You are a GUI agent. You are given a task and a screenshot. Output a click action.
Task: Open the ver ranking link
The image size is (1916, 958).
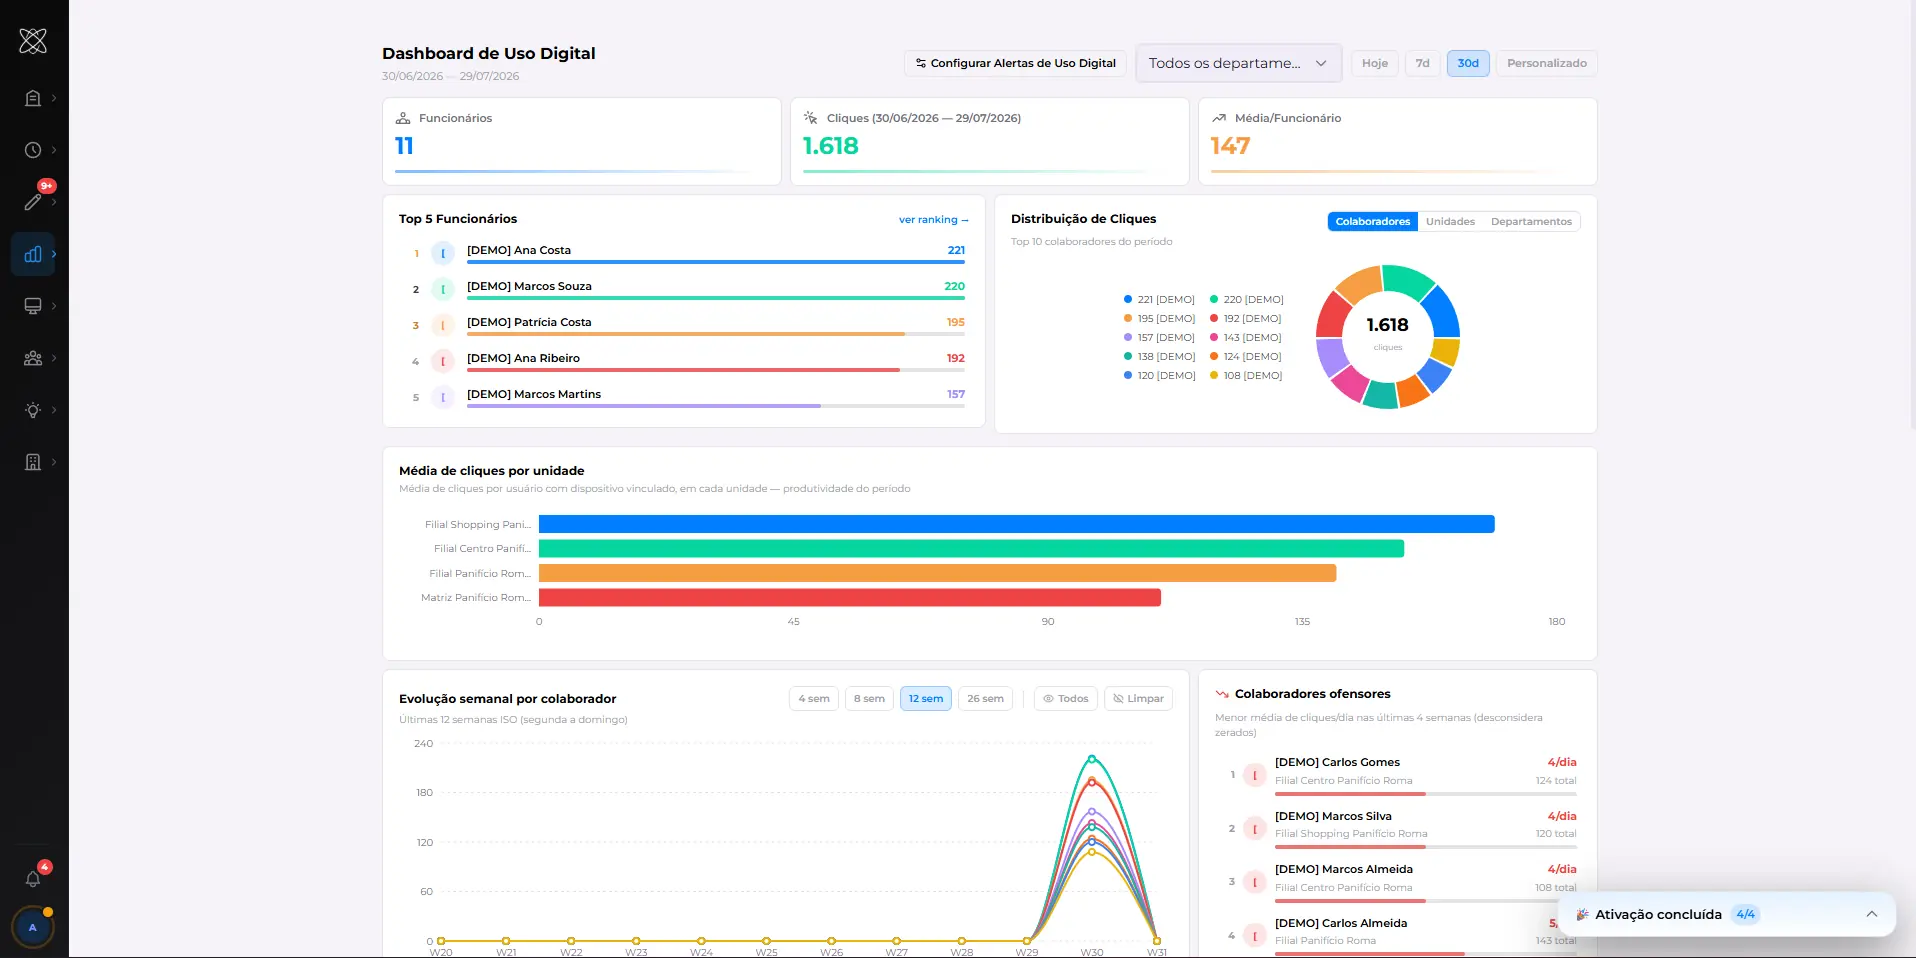(933, 220)
